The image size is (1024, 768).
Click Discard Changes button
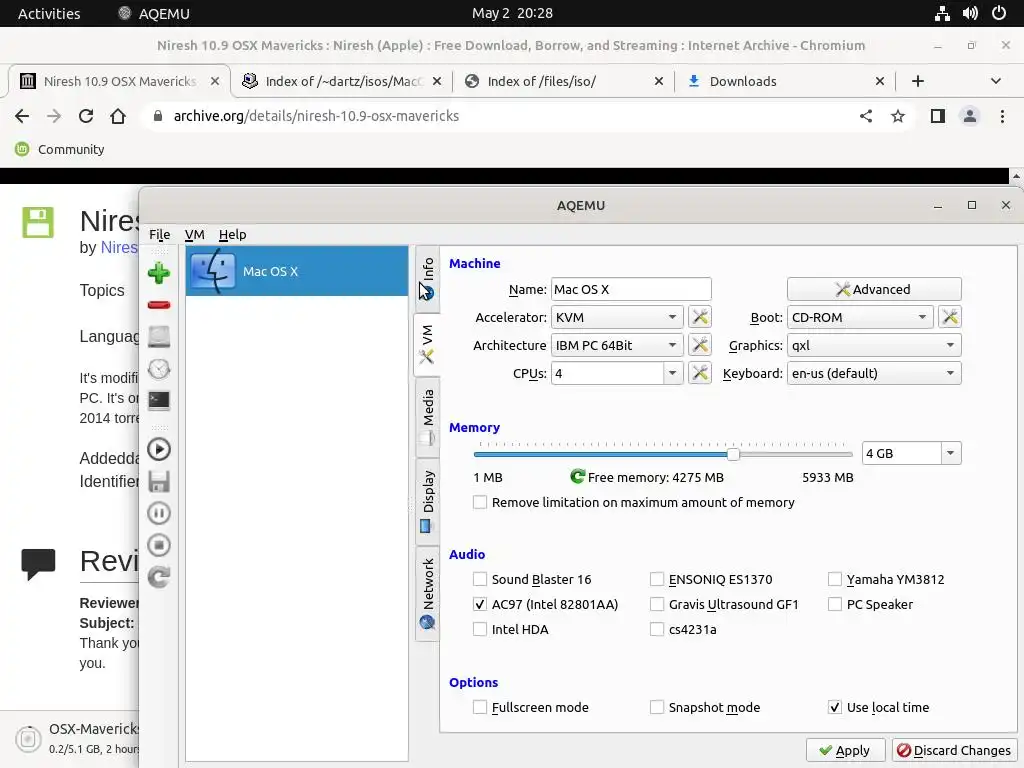954,750
